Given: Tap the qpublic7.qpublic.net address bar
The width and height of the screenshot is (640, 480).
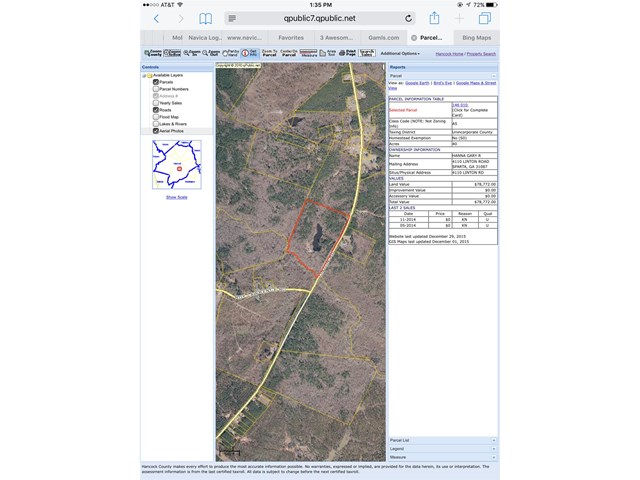Looking at the screenshot, I should (320, 18).
